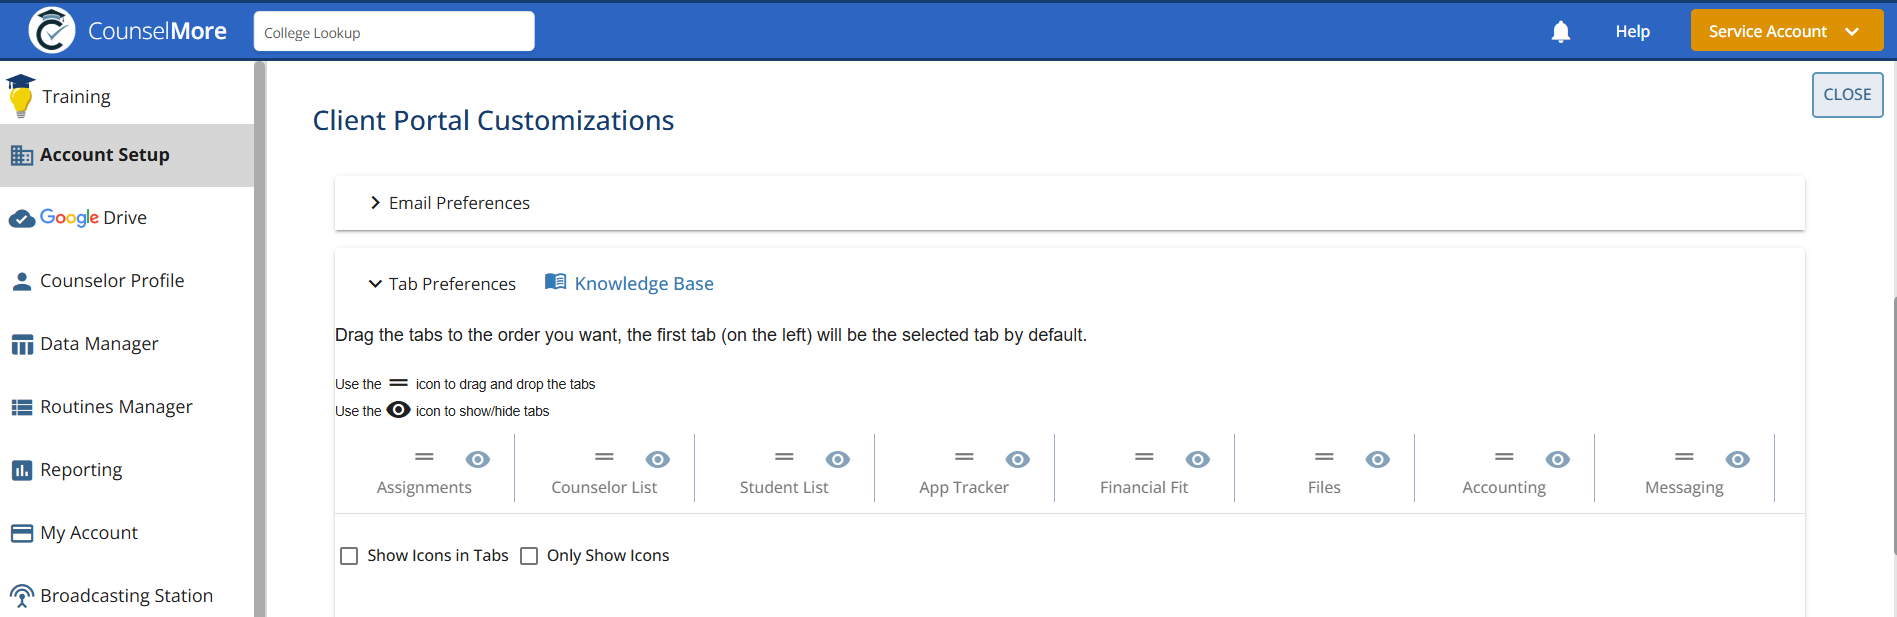Toggle visibility of Messaging tab

pos(1738,459)
